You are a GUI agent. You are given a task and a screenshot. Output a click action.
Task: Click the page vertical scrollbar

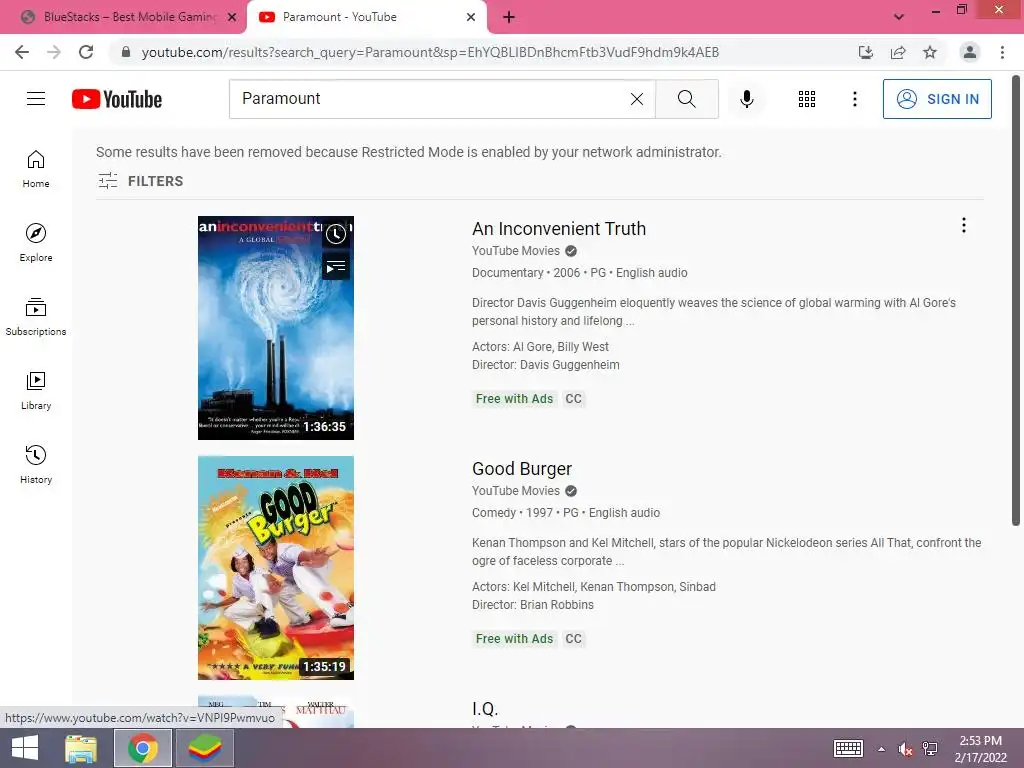pos(1016,300)
